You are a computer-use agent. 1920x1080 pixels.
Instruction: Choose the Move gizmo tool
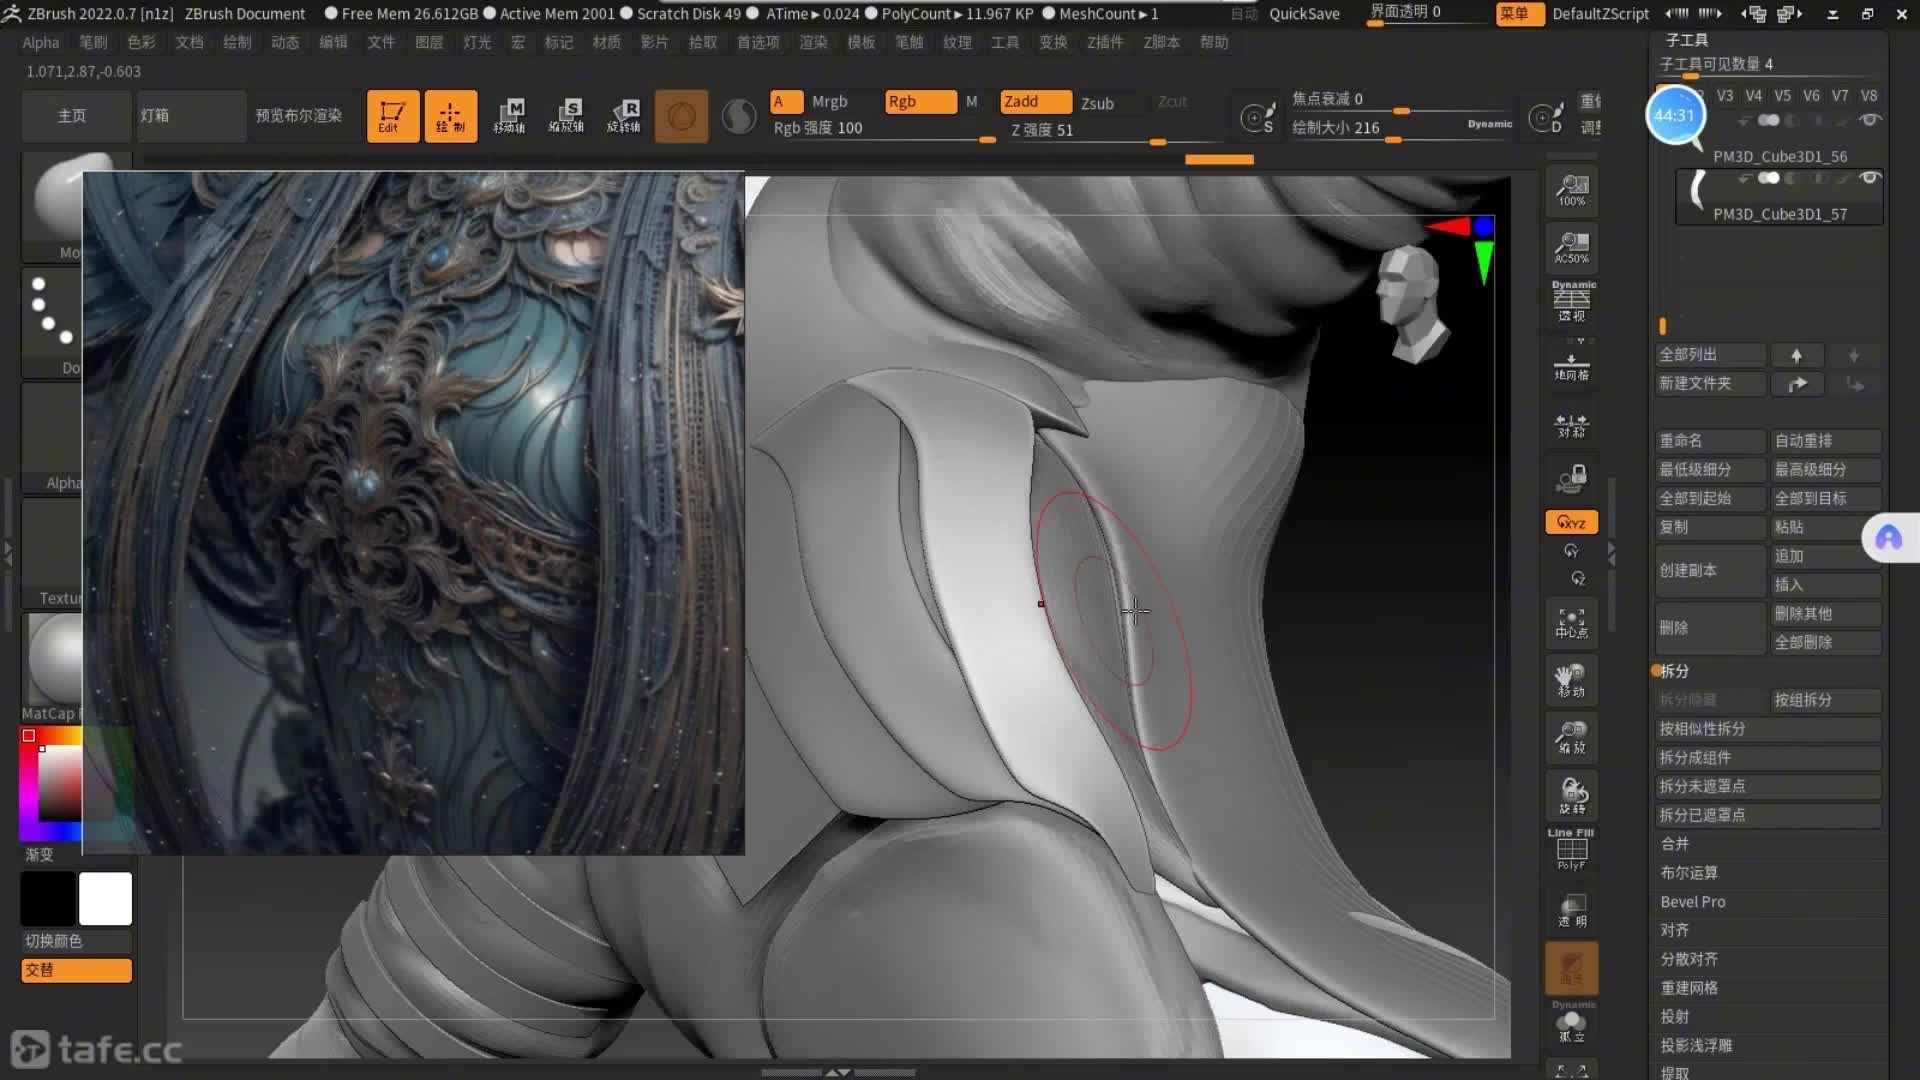509,116
